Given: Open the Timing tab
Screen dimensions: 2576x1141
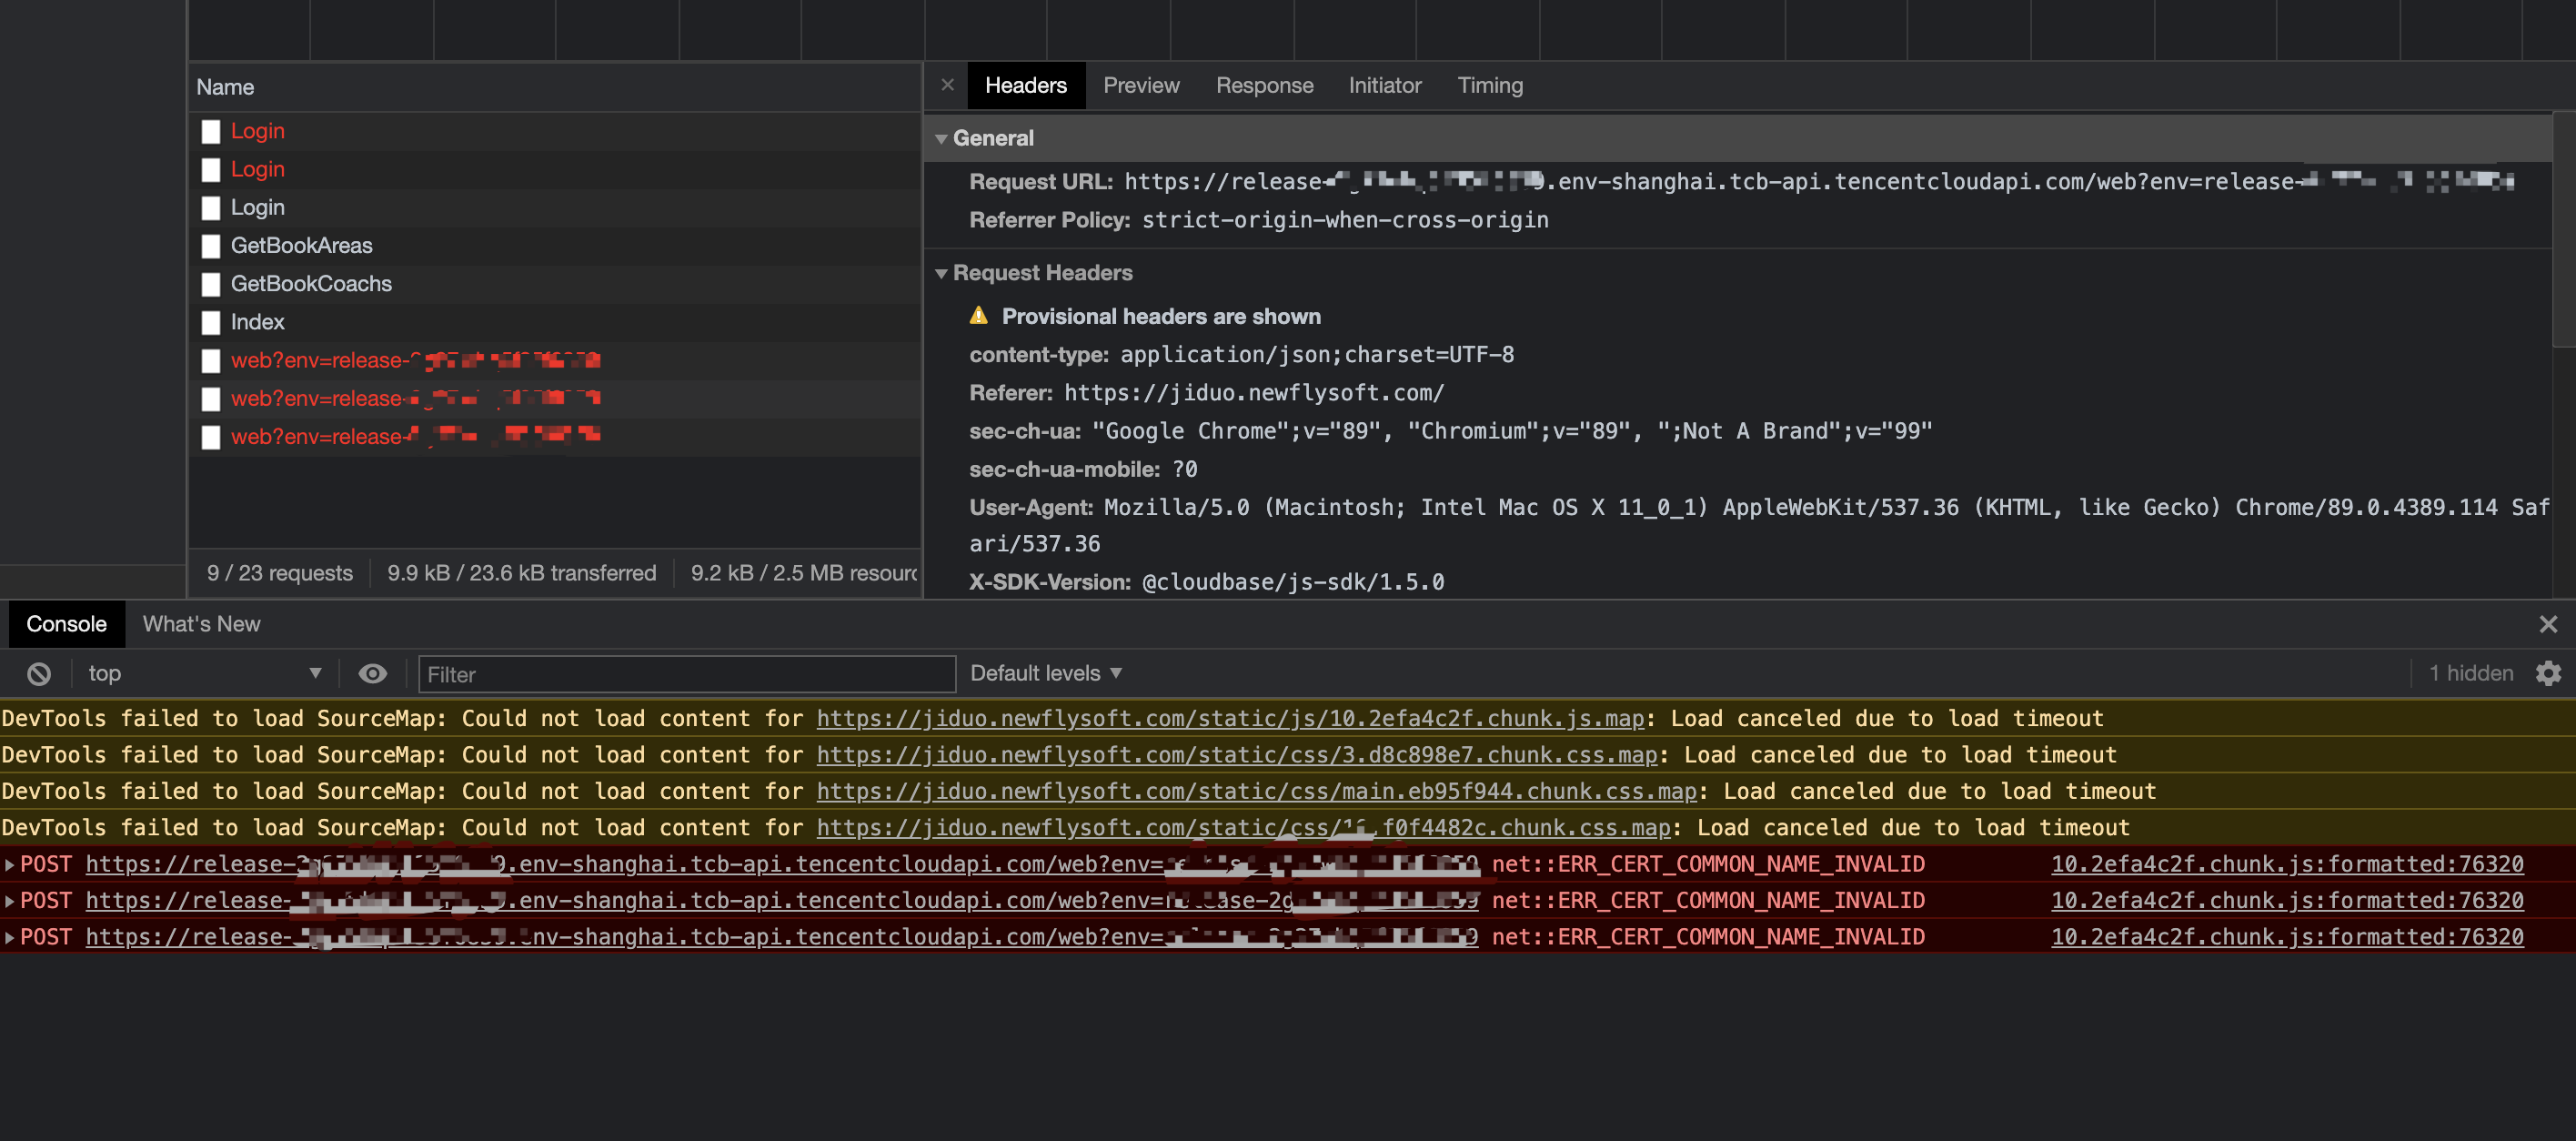Looking at the screenshot, I should coord(1489,85).
